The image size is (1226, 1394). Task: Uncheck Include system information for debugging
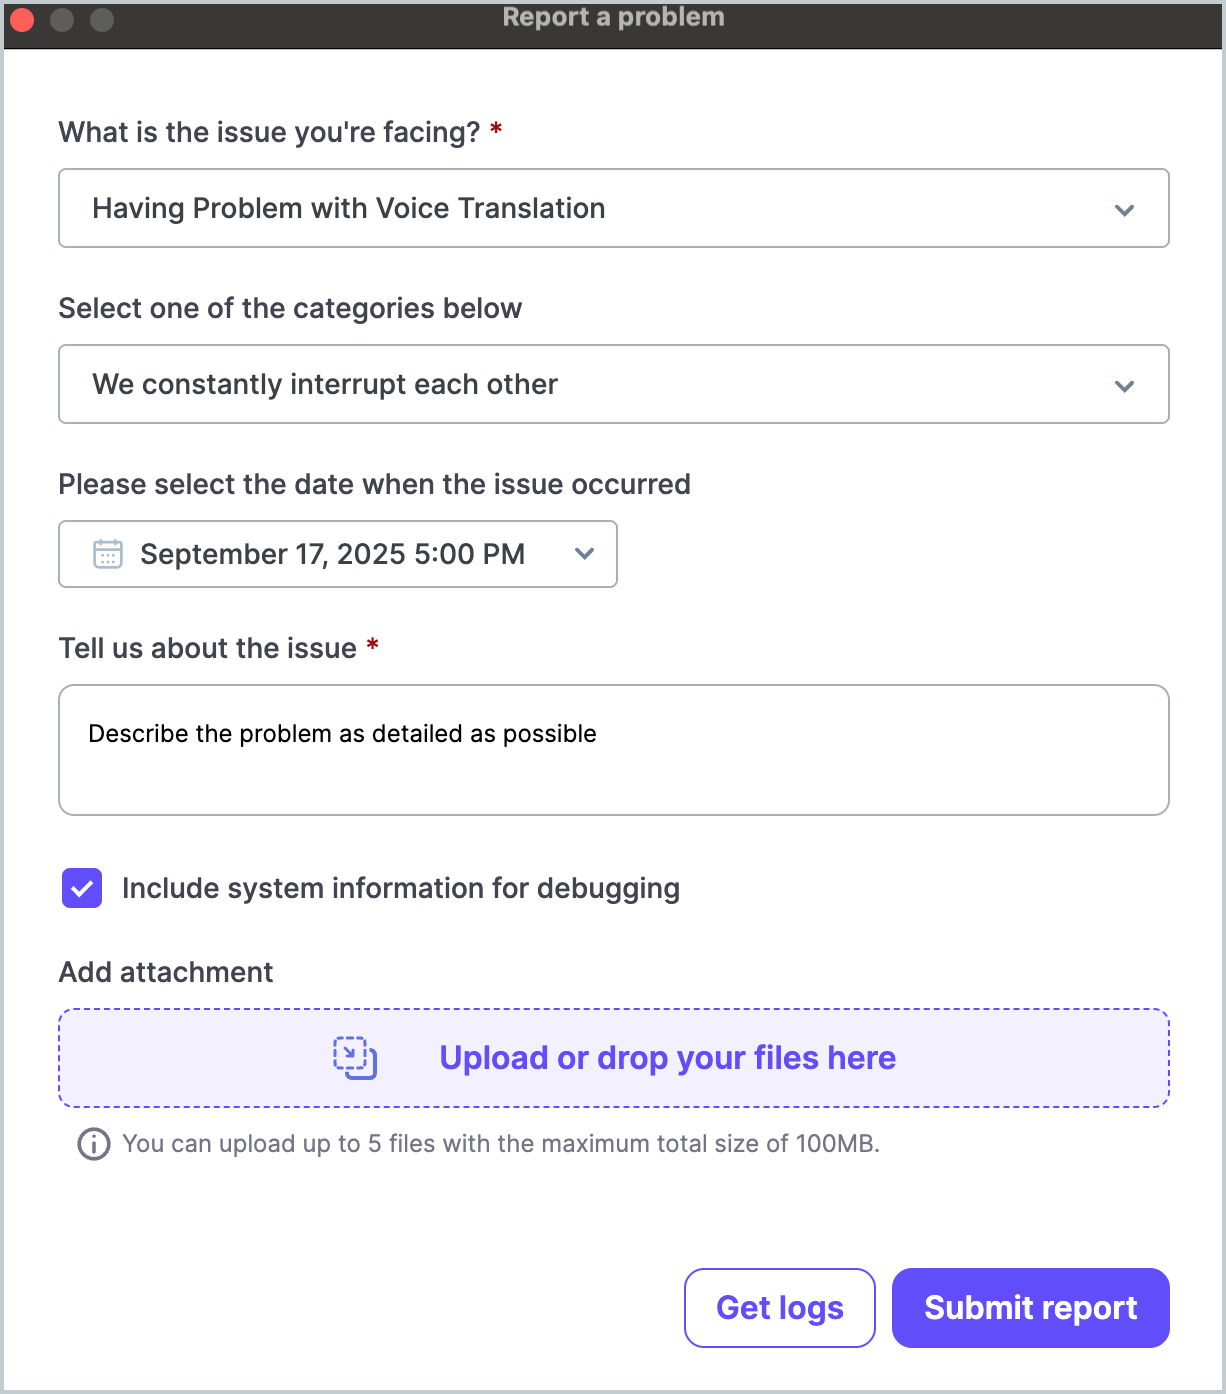pyautogui.click(x=82, y=888)
